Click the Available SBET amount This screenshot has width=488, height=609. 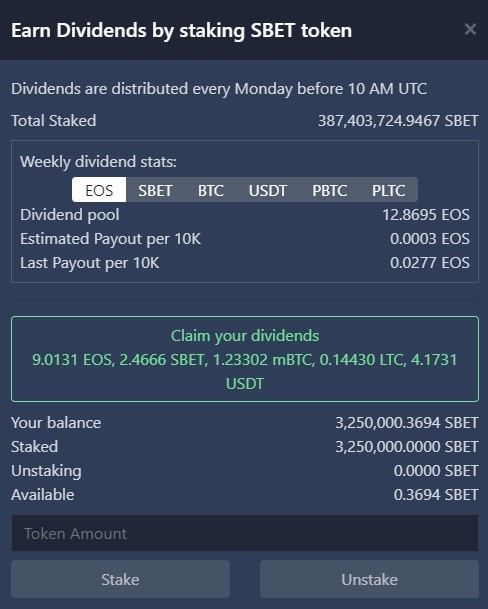pos(436,495)
